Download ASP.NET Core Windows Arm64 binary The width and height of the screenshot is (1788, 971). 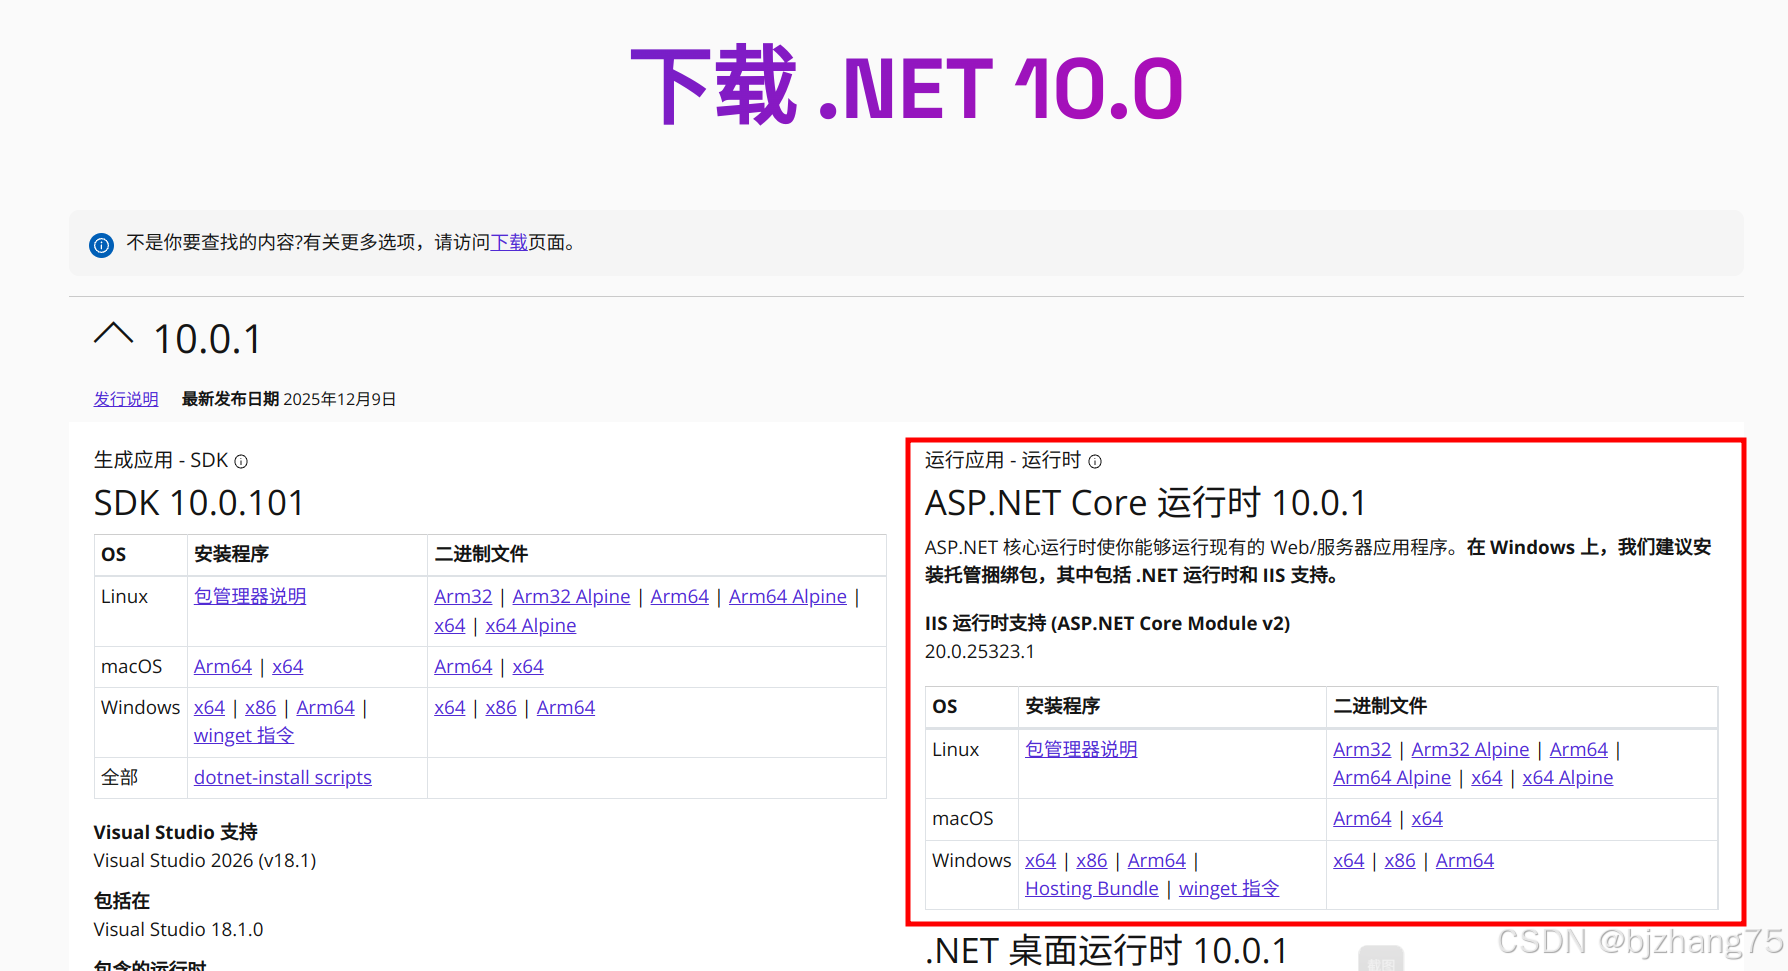click(x=1465, y=860)
